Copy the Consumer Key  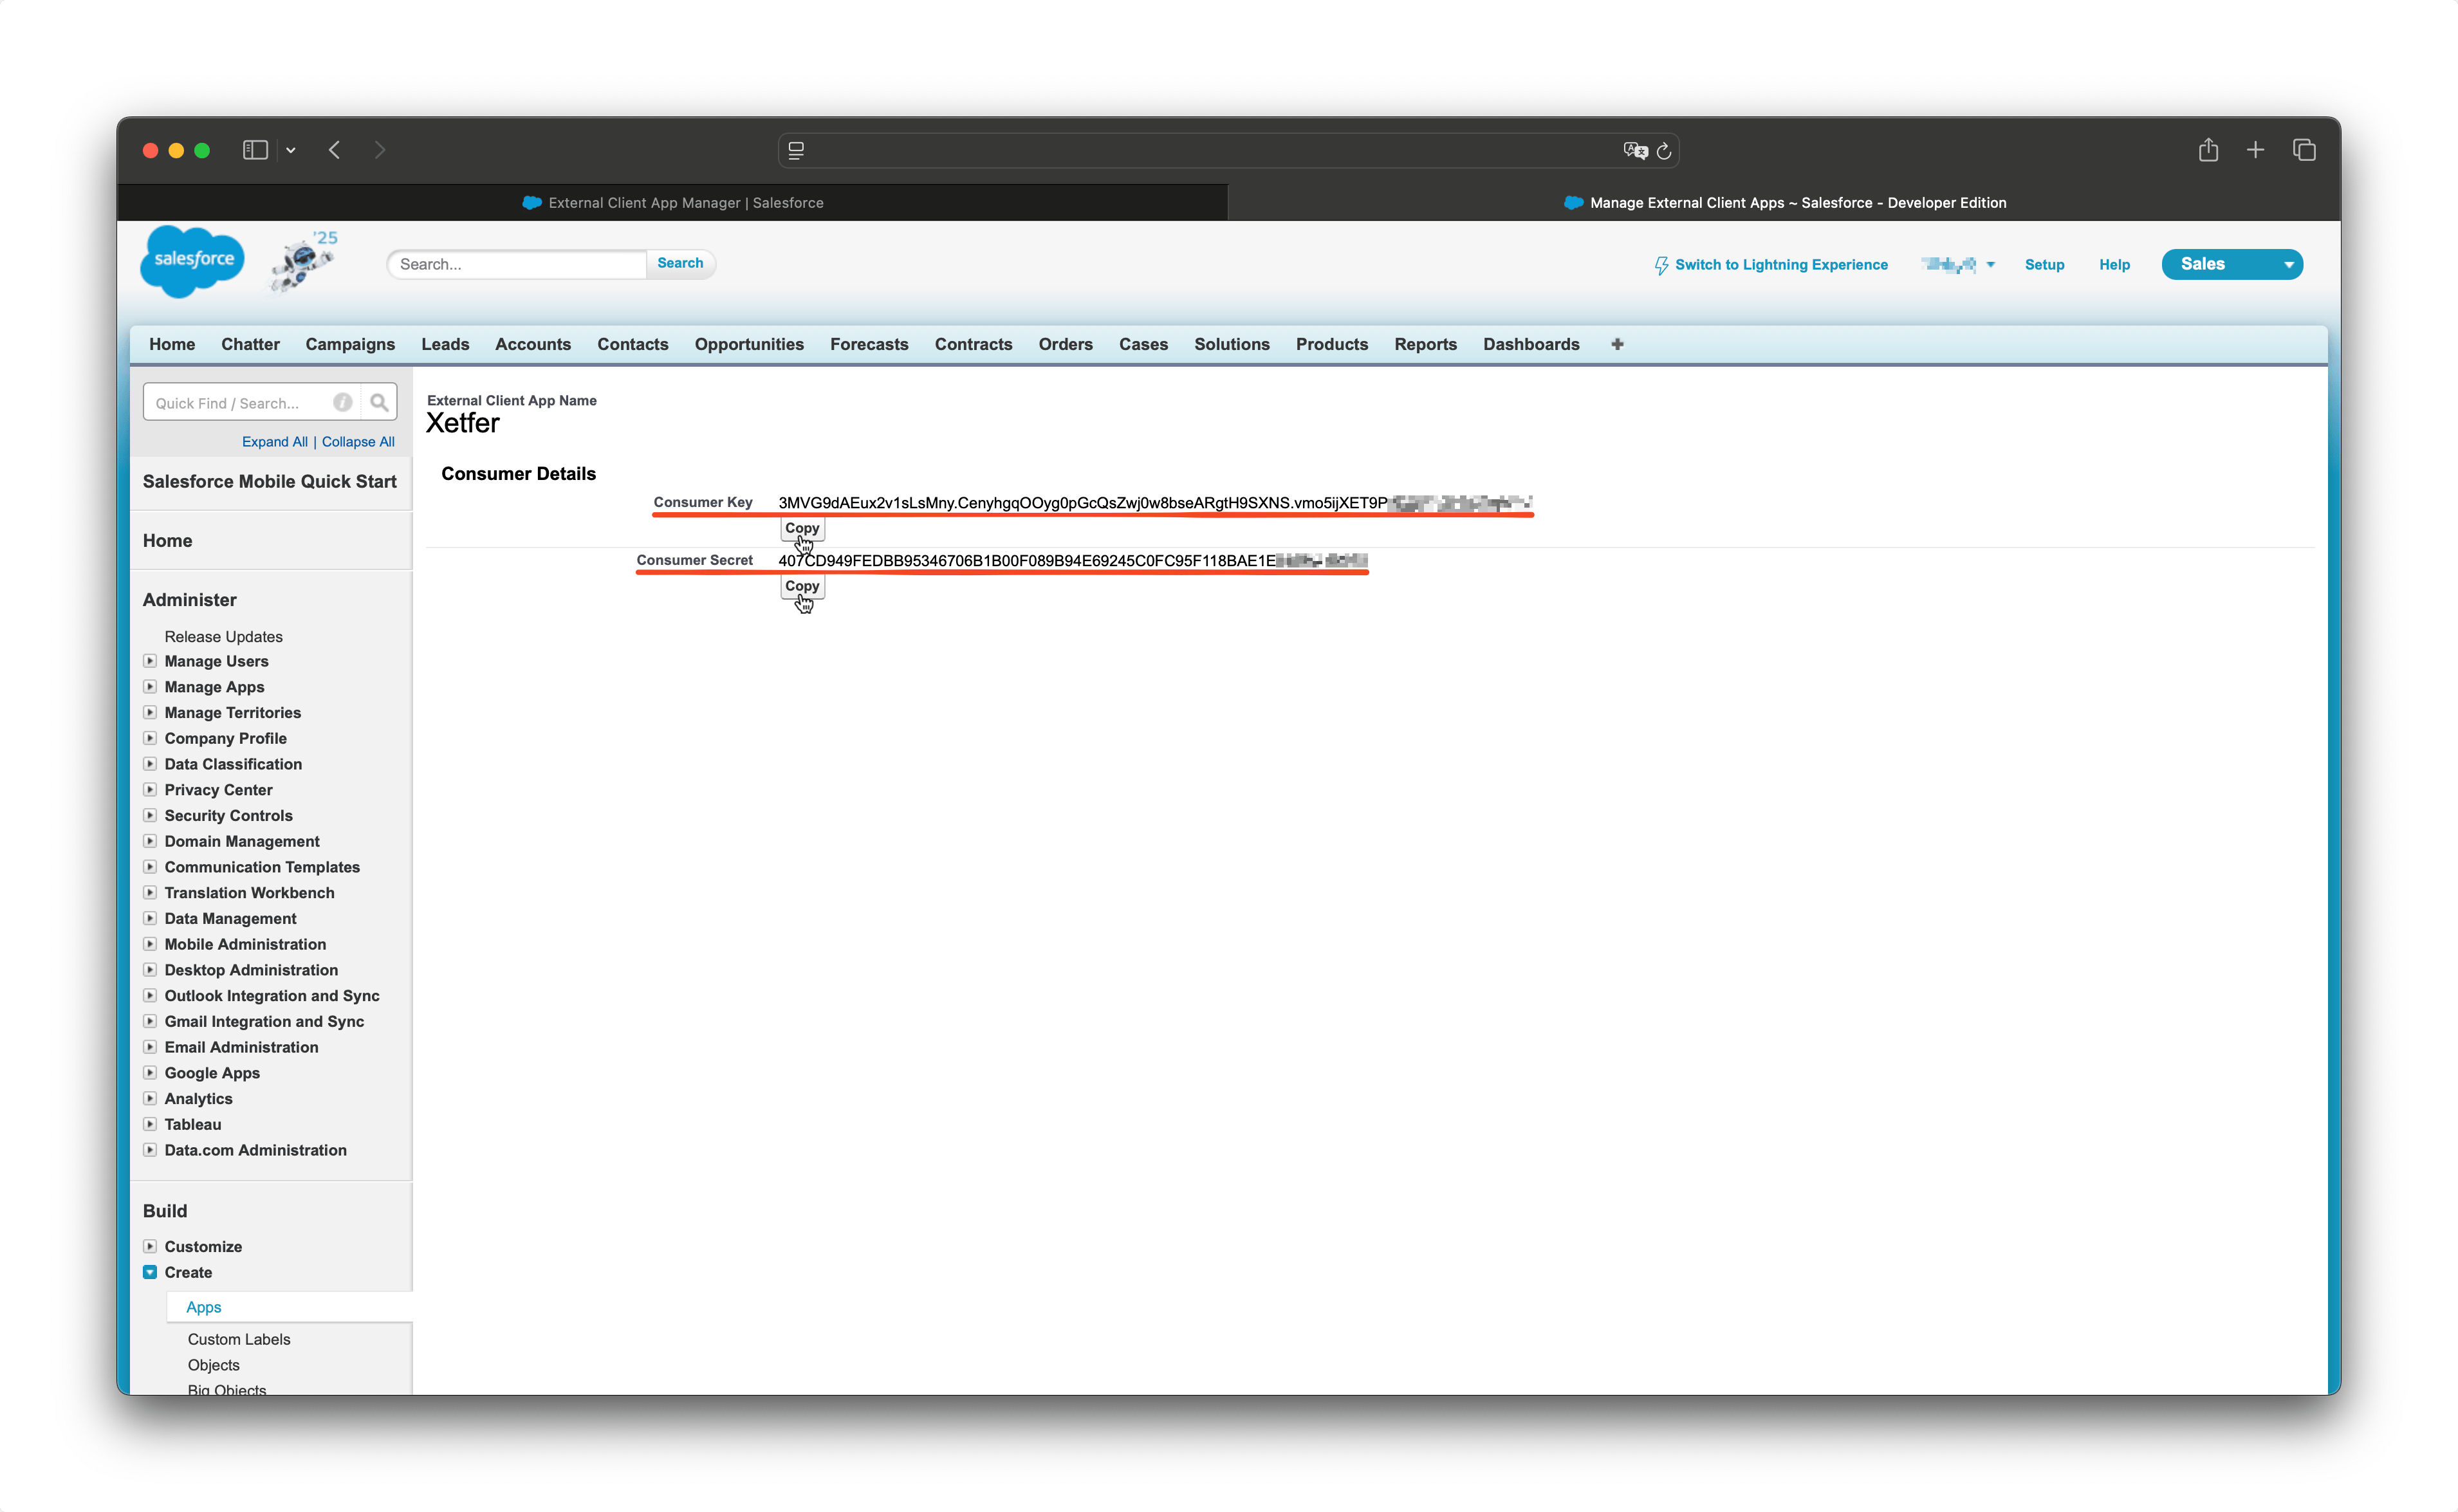point(802,528)
